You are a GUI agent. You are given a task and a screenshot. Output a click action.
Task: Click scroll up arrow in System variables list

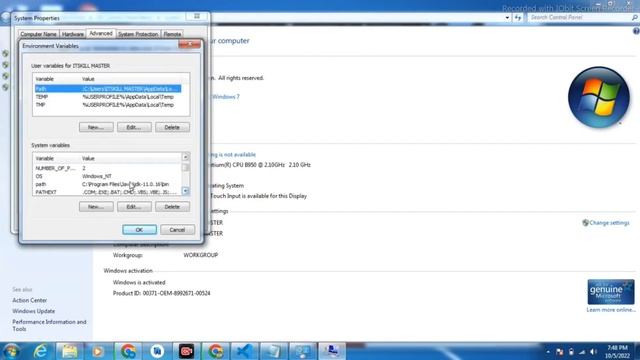tap(185, 157)
